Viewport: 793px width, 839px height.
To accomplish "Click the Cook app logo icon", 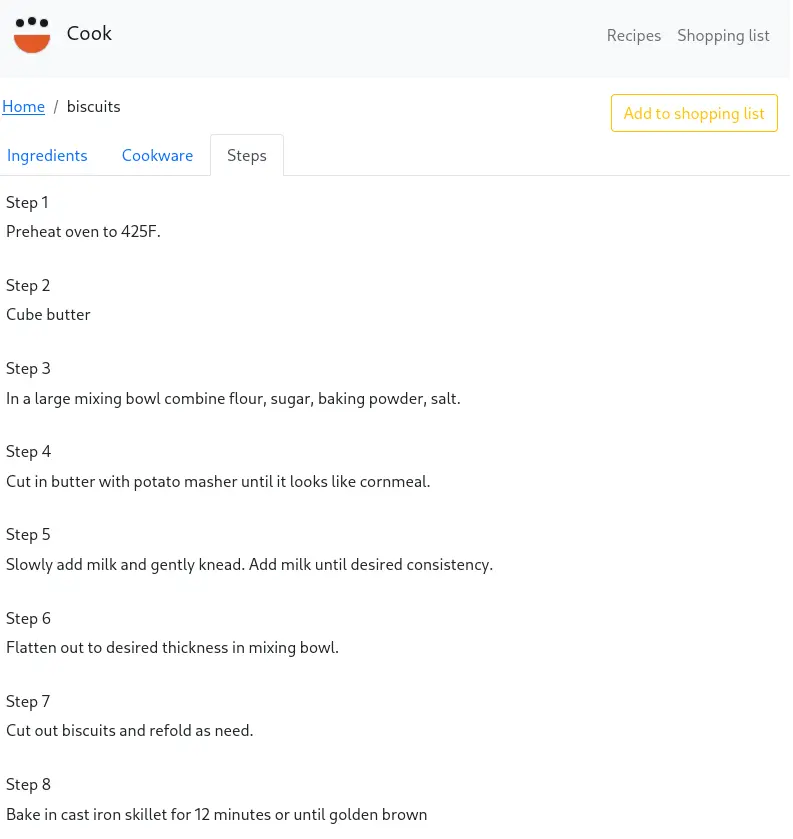I will coord(32,34).
